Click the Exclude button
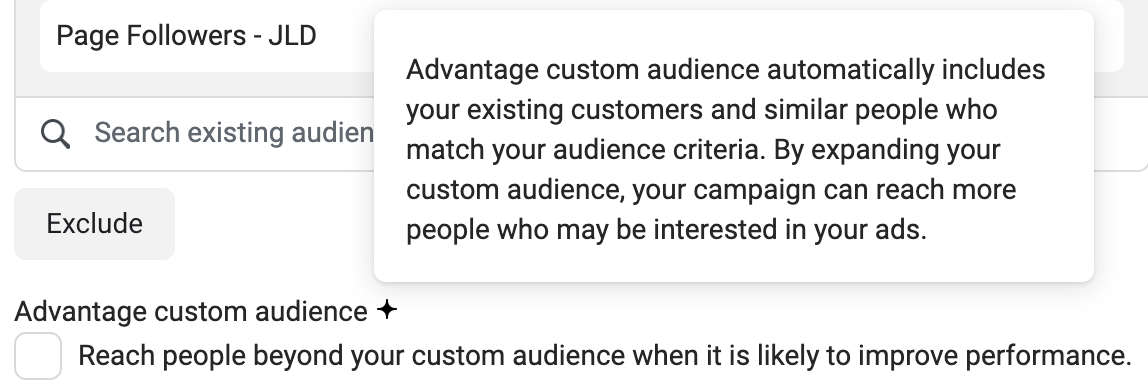This screenshot has width=1148, height=388. click(94, 224)
